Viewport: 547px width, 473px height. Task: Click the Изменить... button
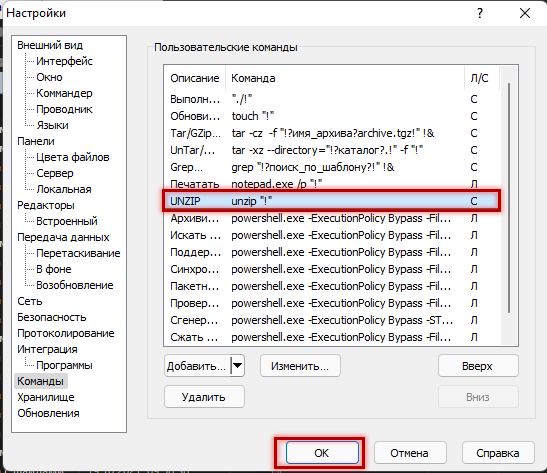(300, 366)
